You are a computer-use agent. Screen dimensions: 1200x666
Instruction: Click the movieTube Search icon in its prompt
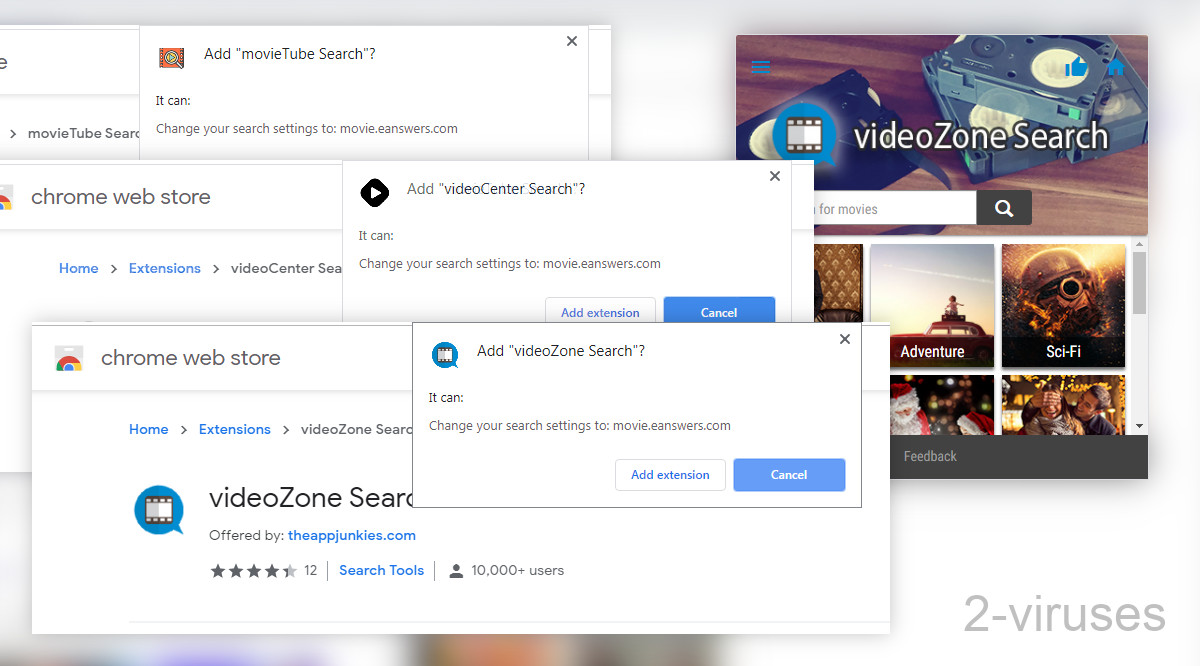pyautogui.click(x=171, y=58)
